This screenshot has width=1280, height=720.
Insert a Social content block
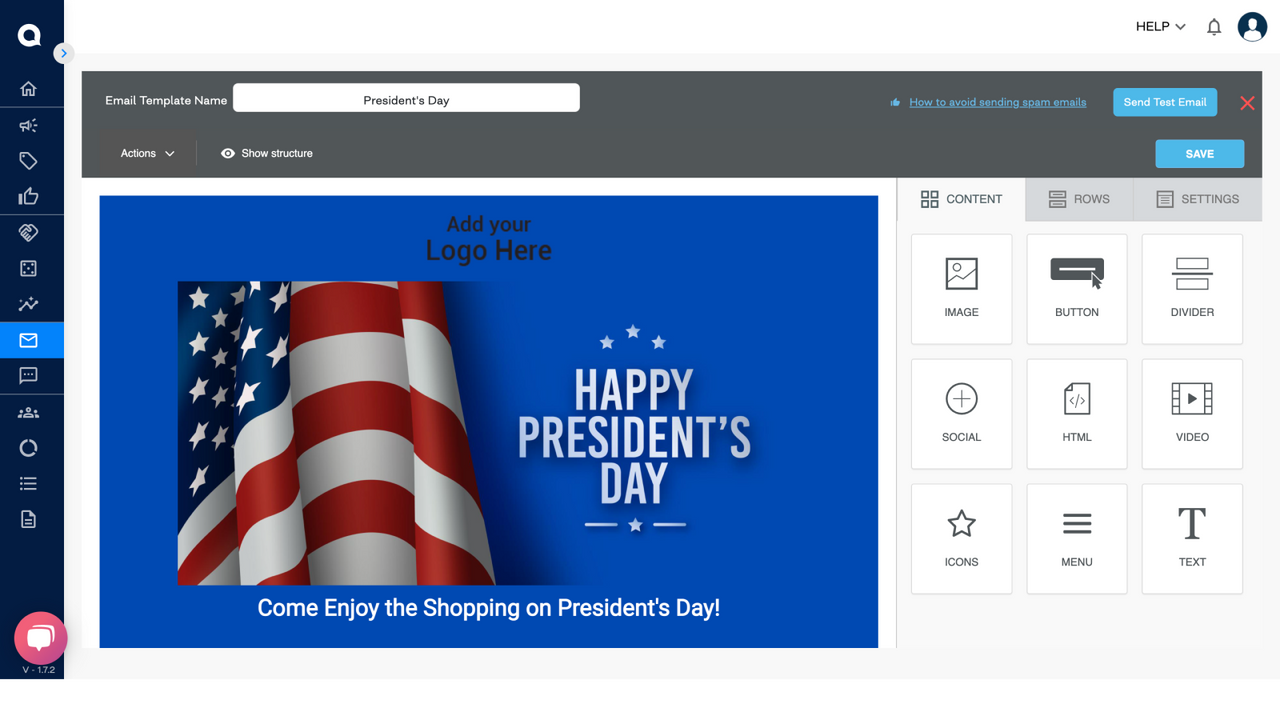961,414
